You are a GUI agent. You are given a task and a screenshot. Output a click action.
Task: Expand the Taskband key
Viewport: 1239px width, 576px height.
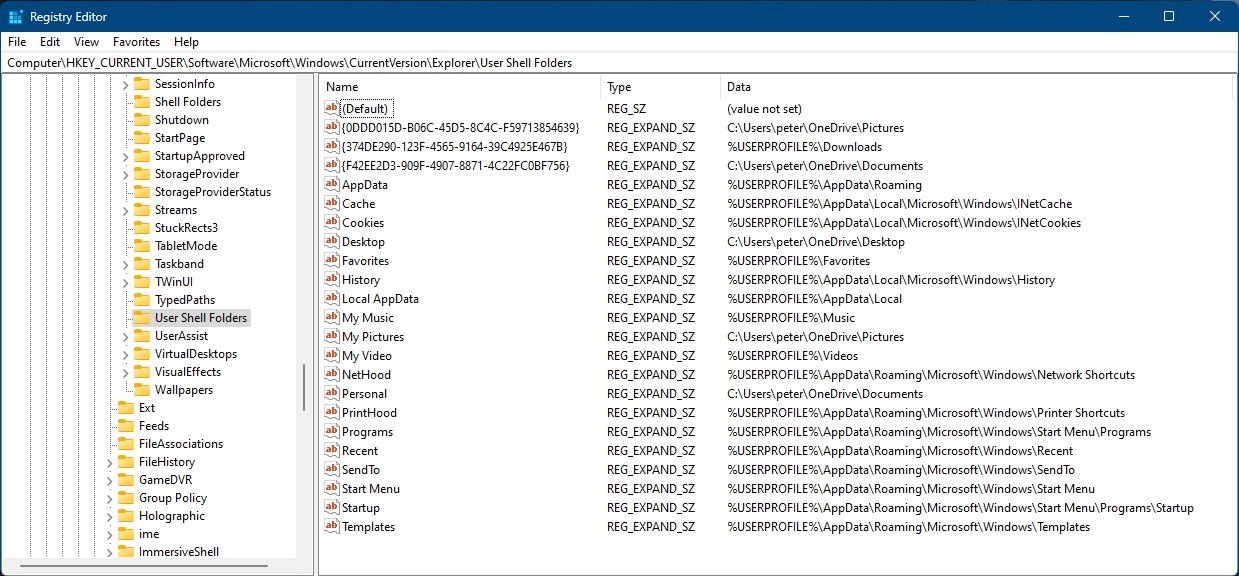point(125,264)
